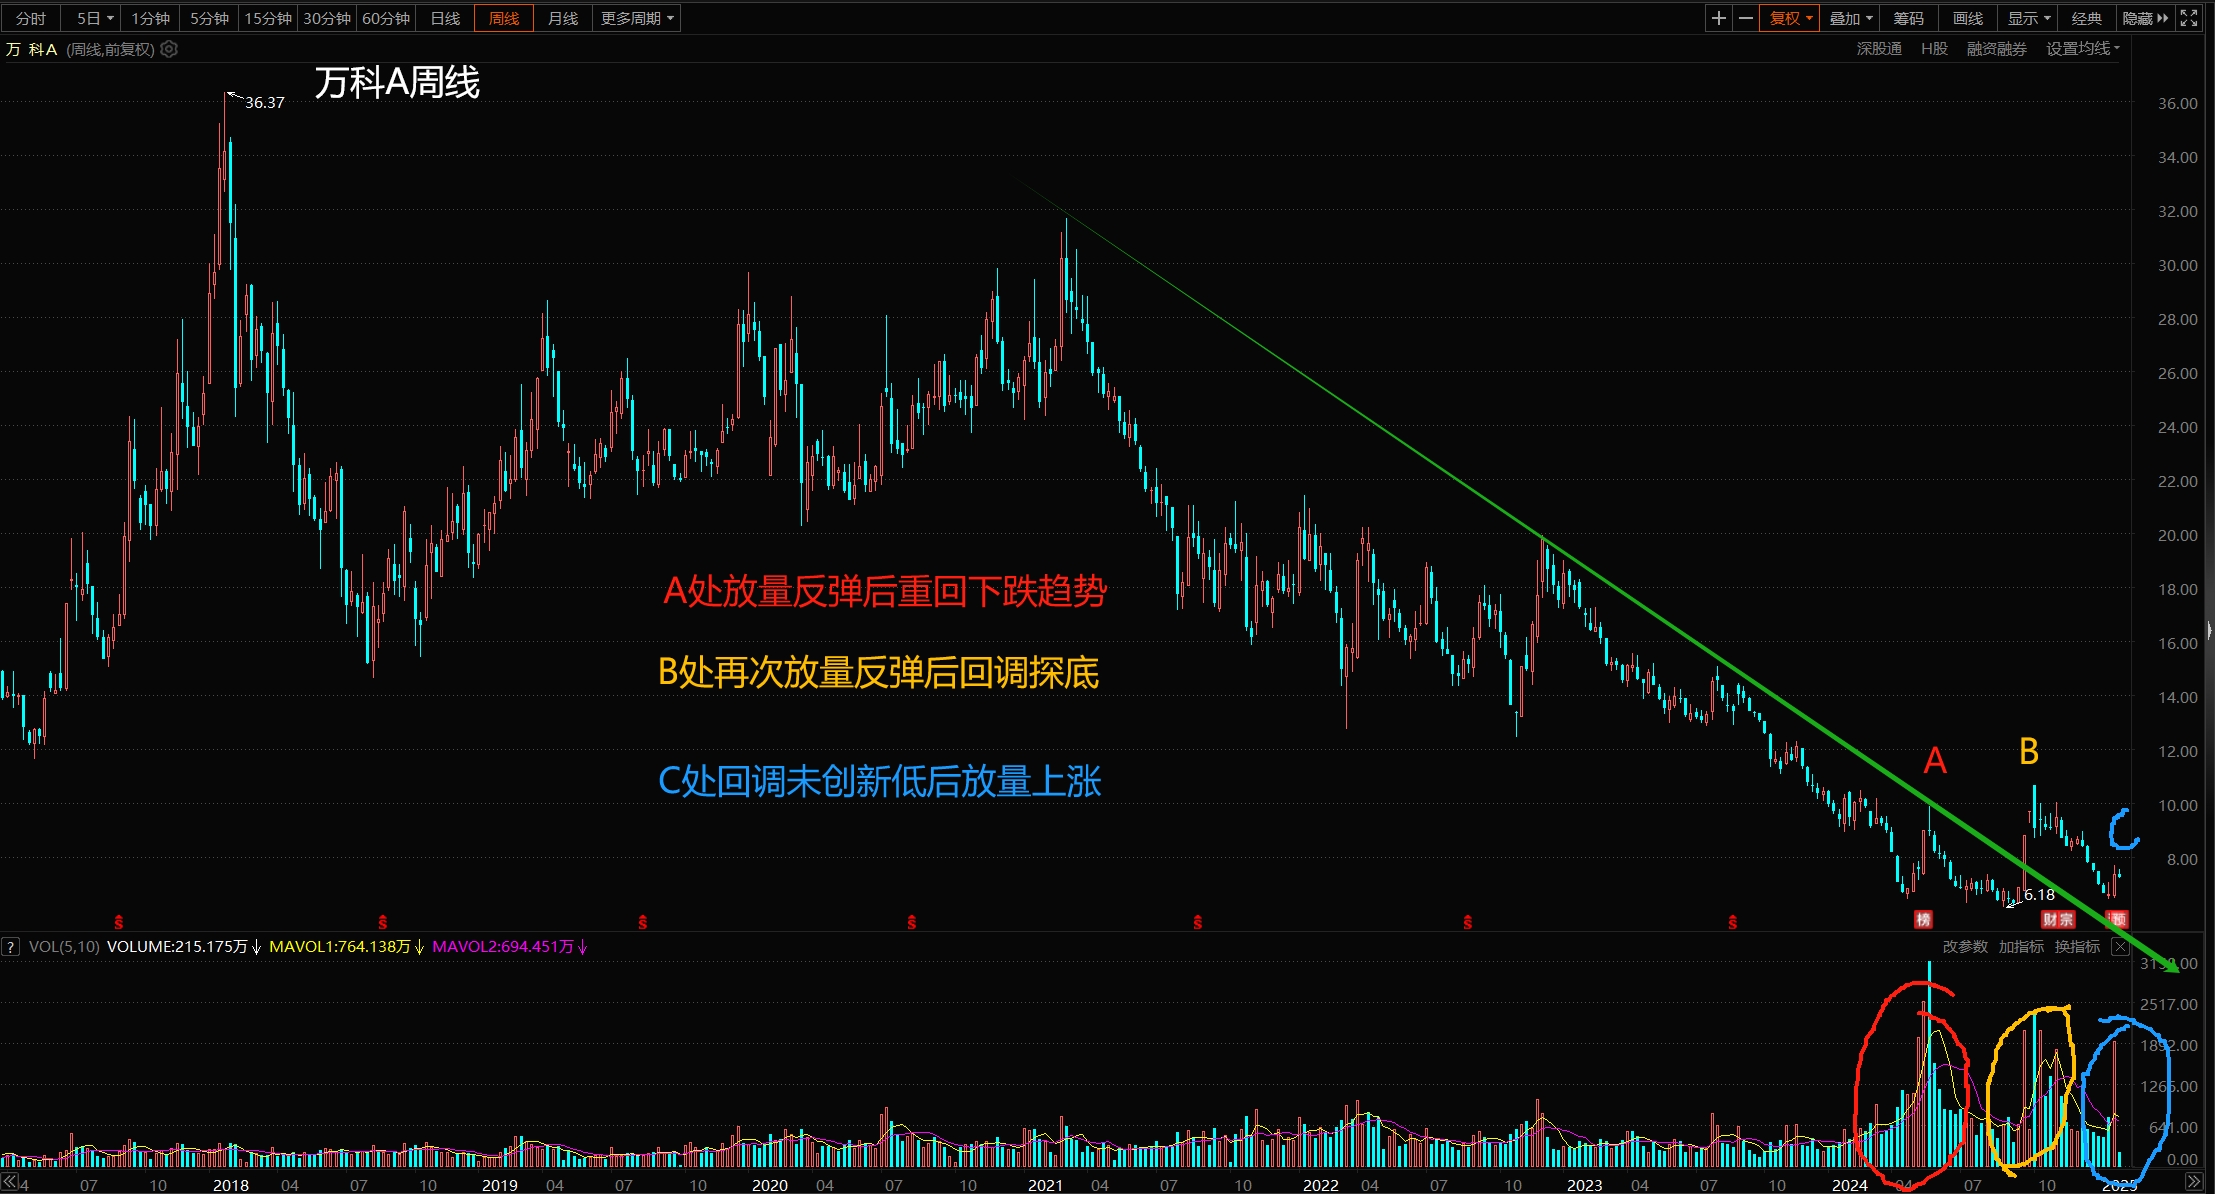Click the 2022 year label on time axis
The height and width of the screenshot is (1194, 2215).
(1320, 1185)
